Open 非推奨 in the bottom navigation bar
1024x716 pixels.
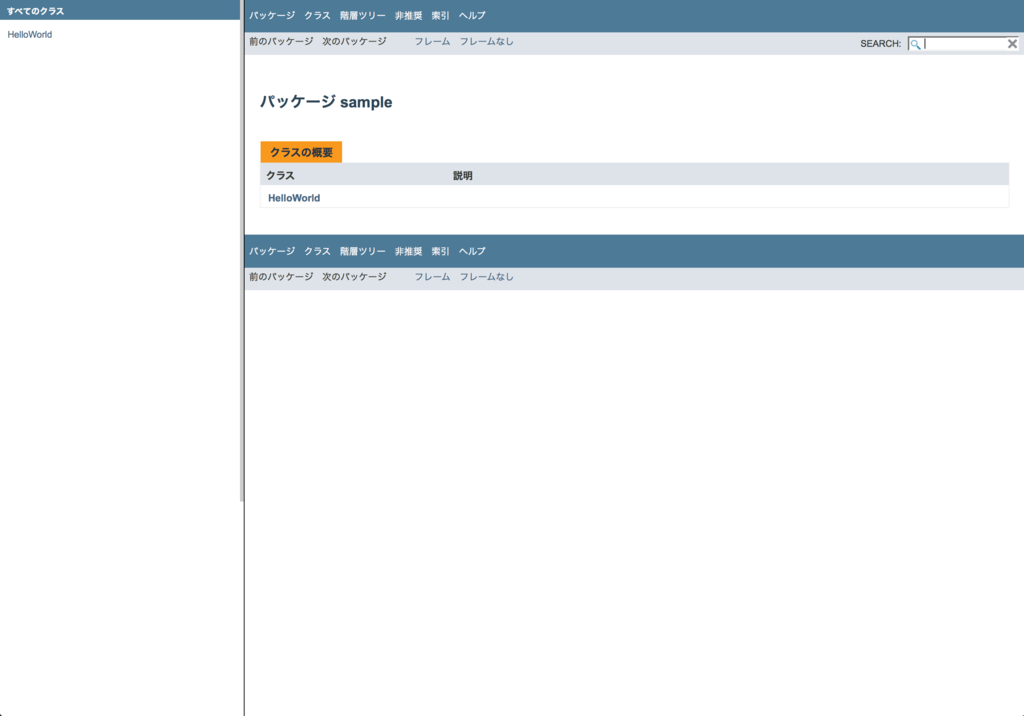408,252
